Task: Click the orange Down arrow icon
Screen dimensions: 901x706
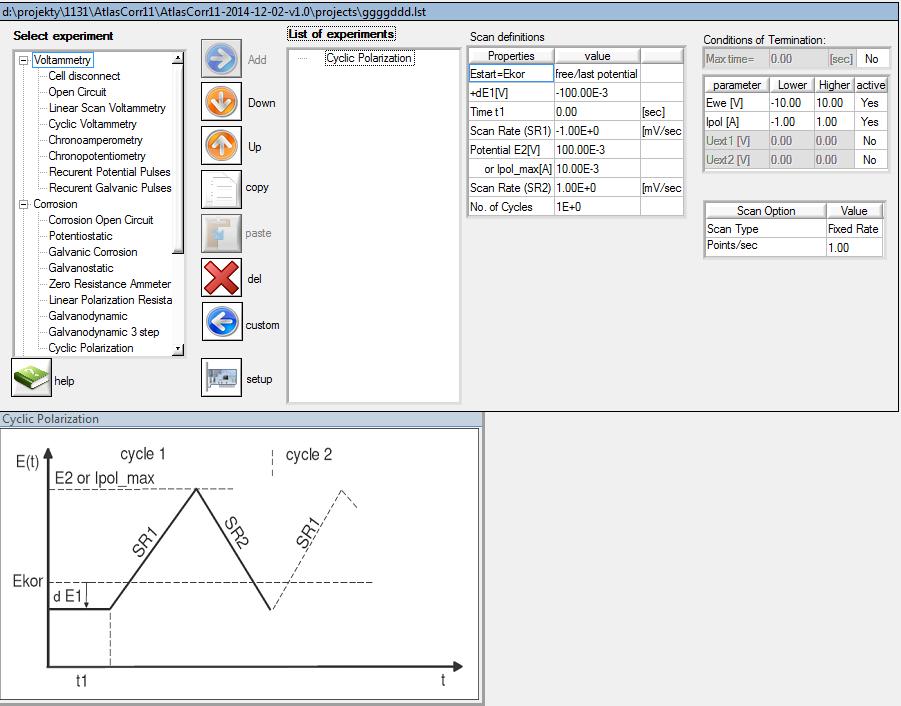Action: click(x=221, y=102)
